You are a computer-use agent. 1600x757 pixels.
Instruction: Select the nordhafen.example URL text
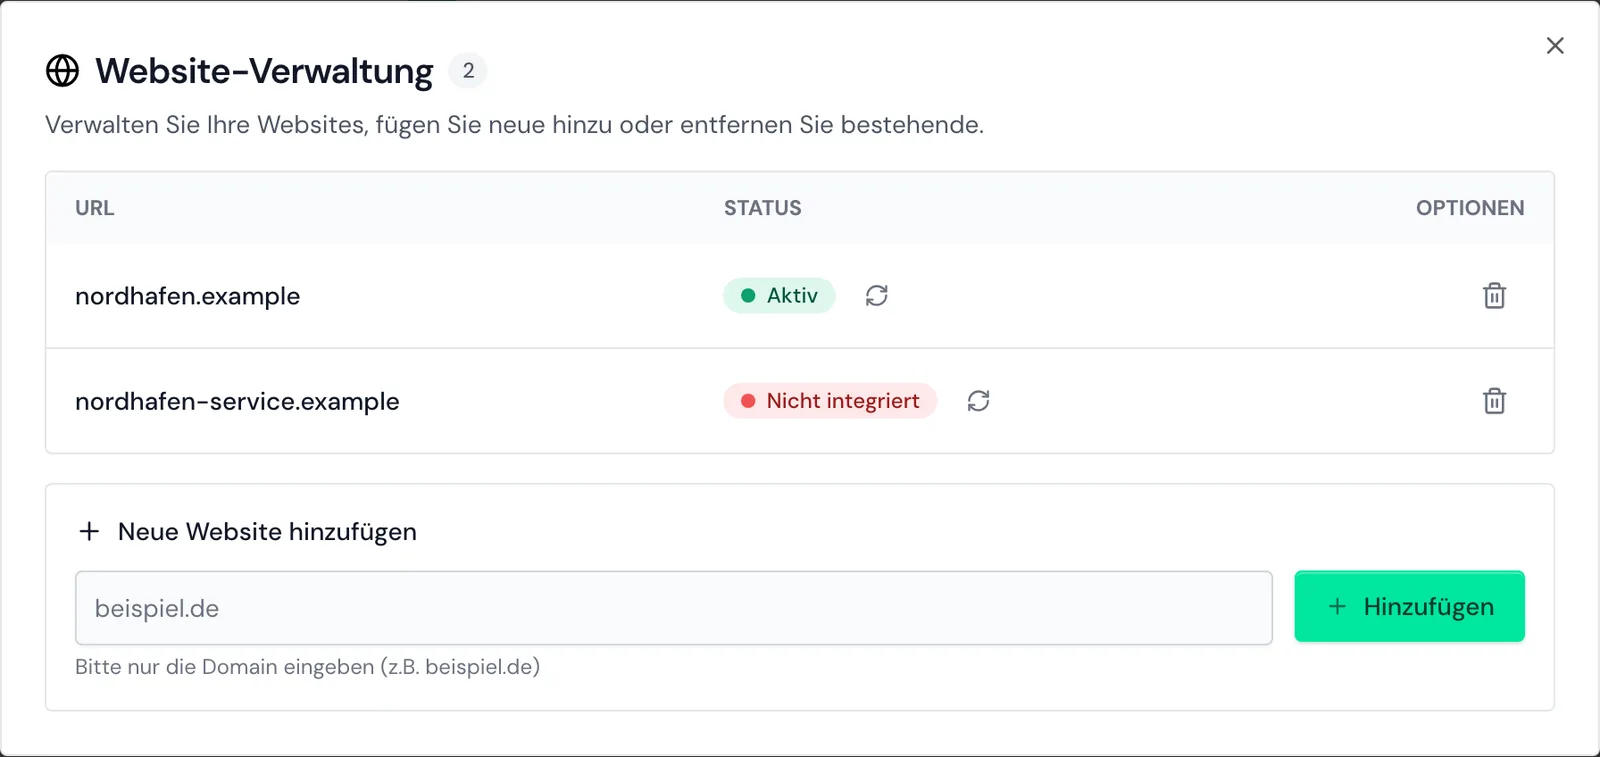[x=188, y=296]
